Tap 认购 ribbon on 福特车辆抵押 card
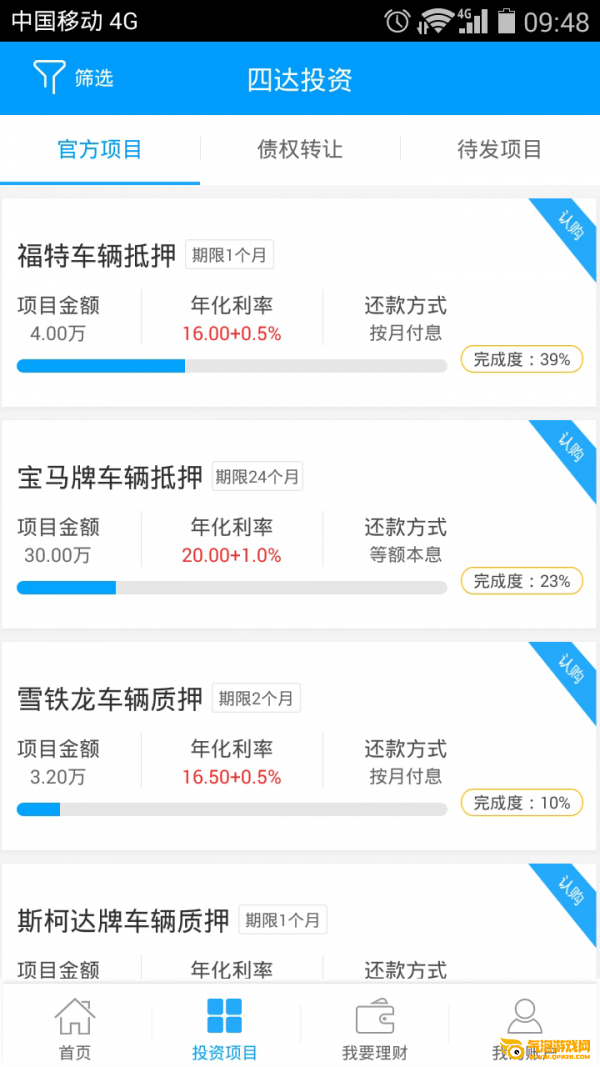The width and height of the screenshot is (600, 1067). tap(569, 229)
